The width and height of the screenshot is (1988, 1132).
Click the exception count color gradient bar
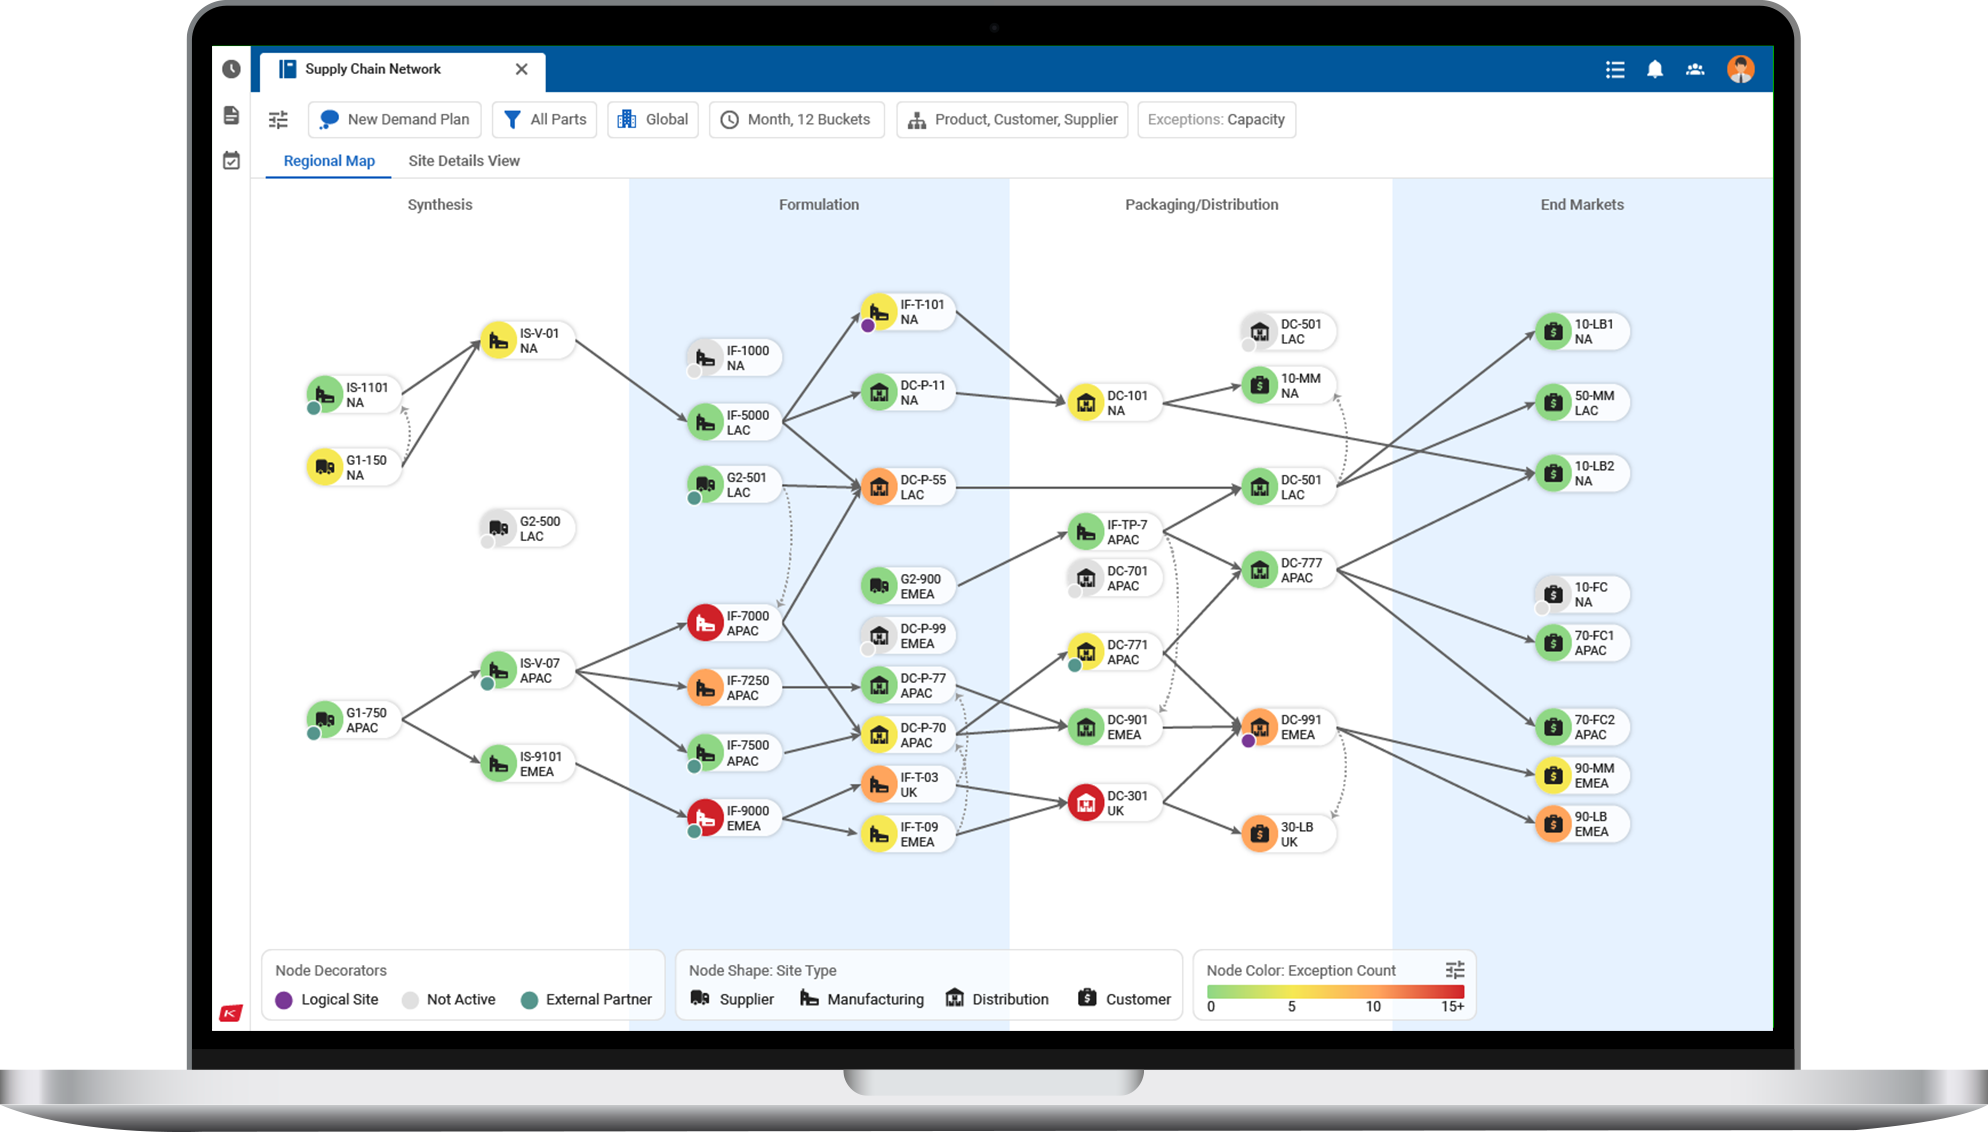(1334, 992)
